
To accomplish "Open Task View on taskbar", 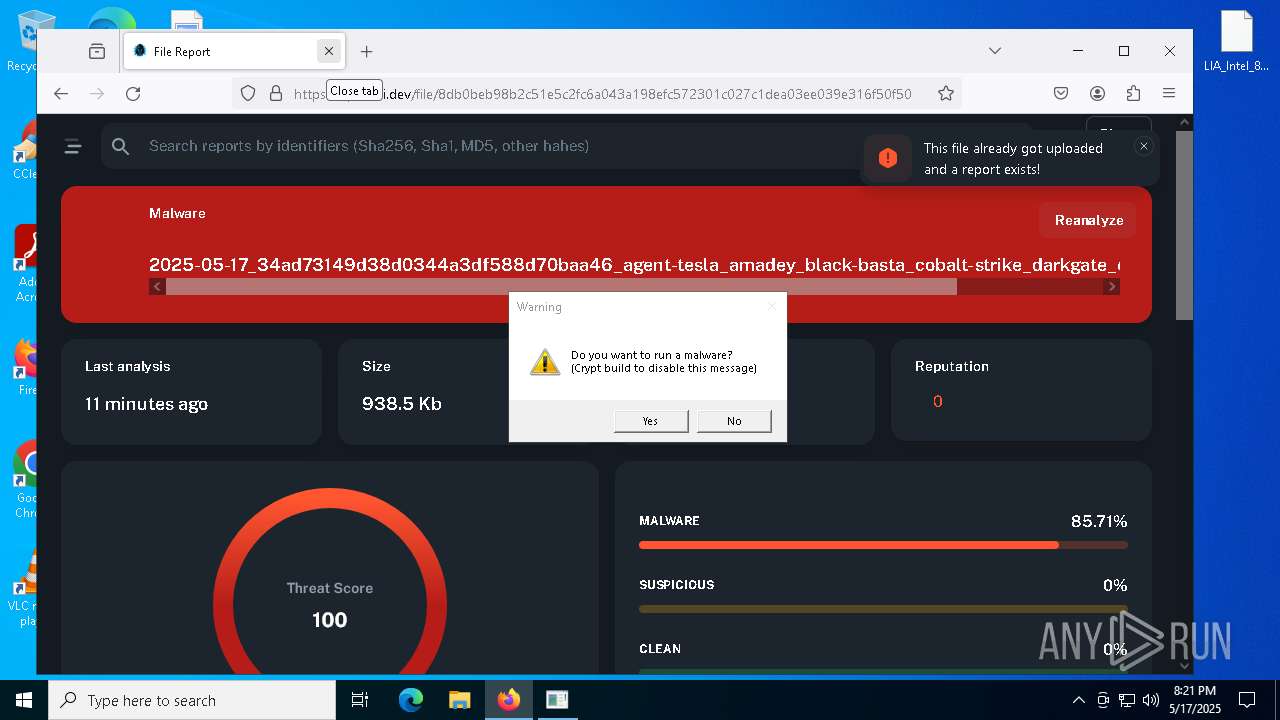I will pos(360,700).
